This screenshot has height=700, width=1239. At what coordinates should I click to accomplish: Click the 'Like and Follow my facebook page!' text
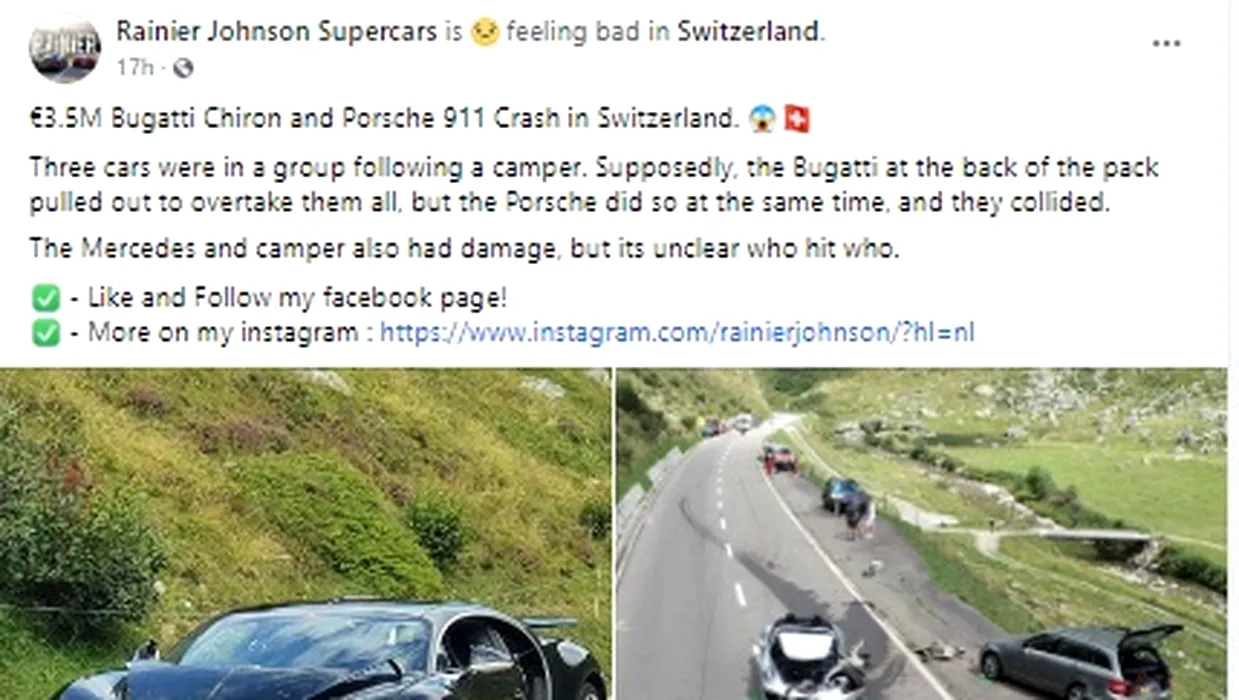click(297, 298)
